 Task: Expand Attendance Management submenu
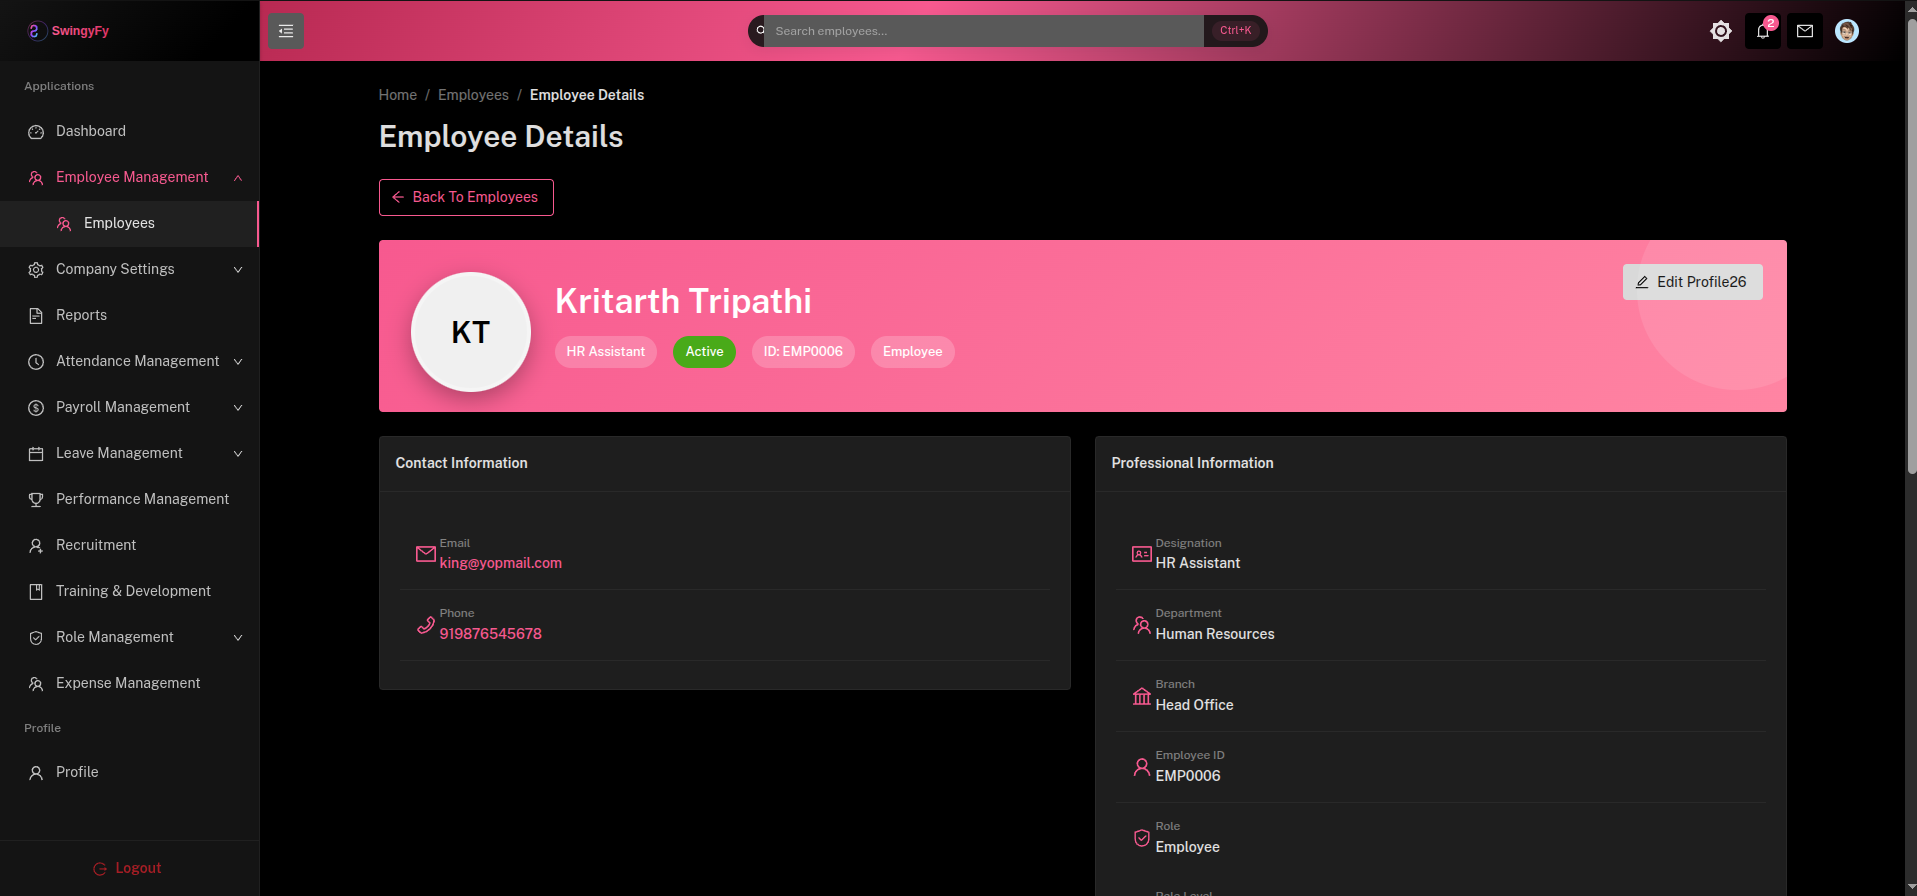[x=238, y=362]
